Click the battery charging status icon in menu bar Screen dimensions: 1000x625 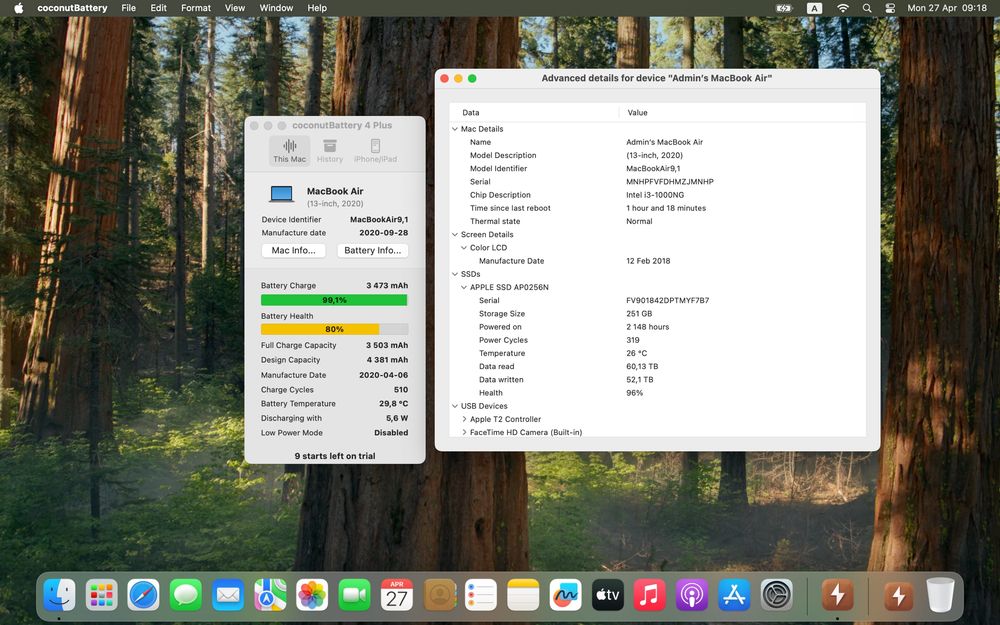[784, 8]
